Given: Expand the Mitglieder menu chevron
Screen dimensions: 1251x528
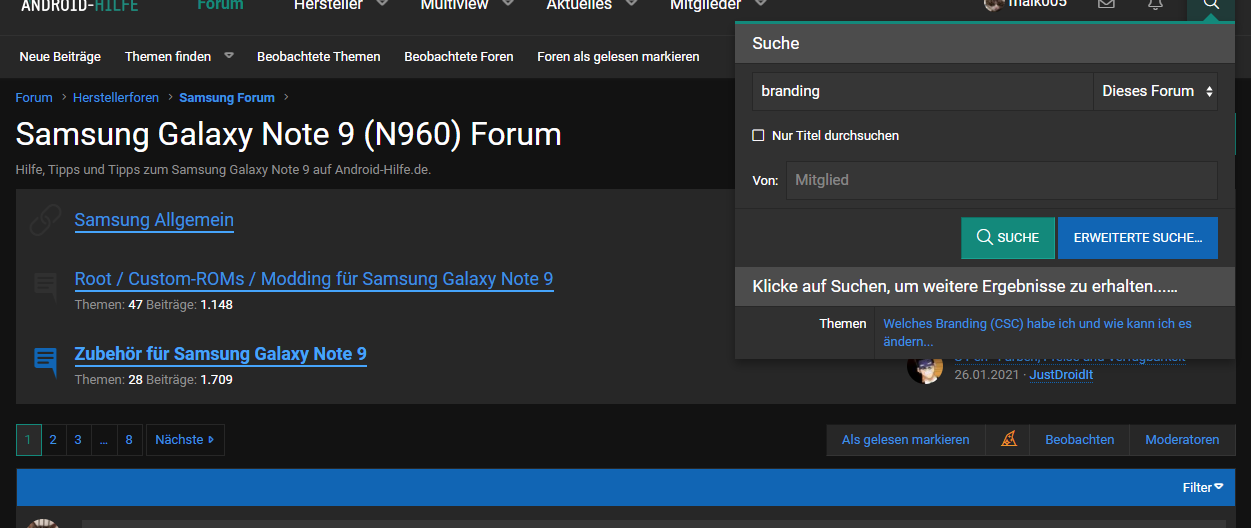Looking at the screenshot, I should (760, 5).
